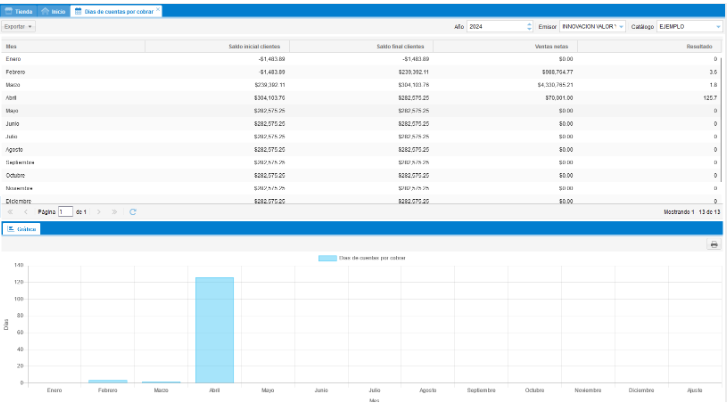Open the Exportar dropdown
Viewport: 728px width, 406px height.
tap(19, 26)
